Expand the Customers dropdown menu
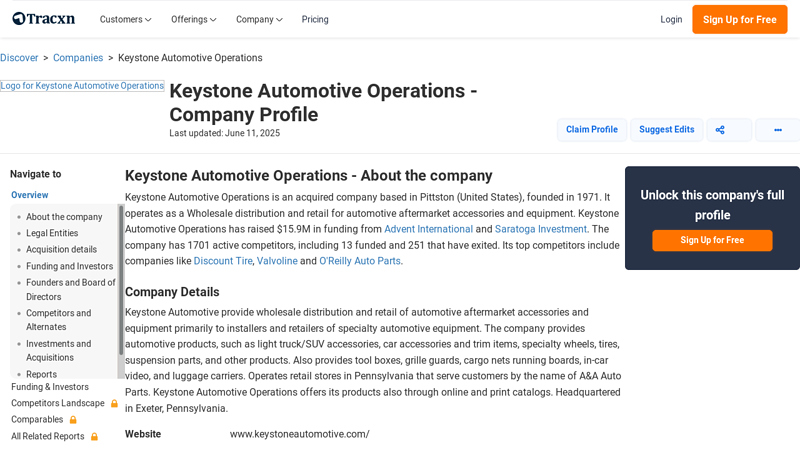Screen dimensions: 800x450 tap(126, 19)
